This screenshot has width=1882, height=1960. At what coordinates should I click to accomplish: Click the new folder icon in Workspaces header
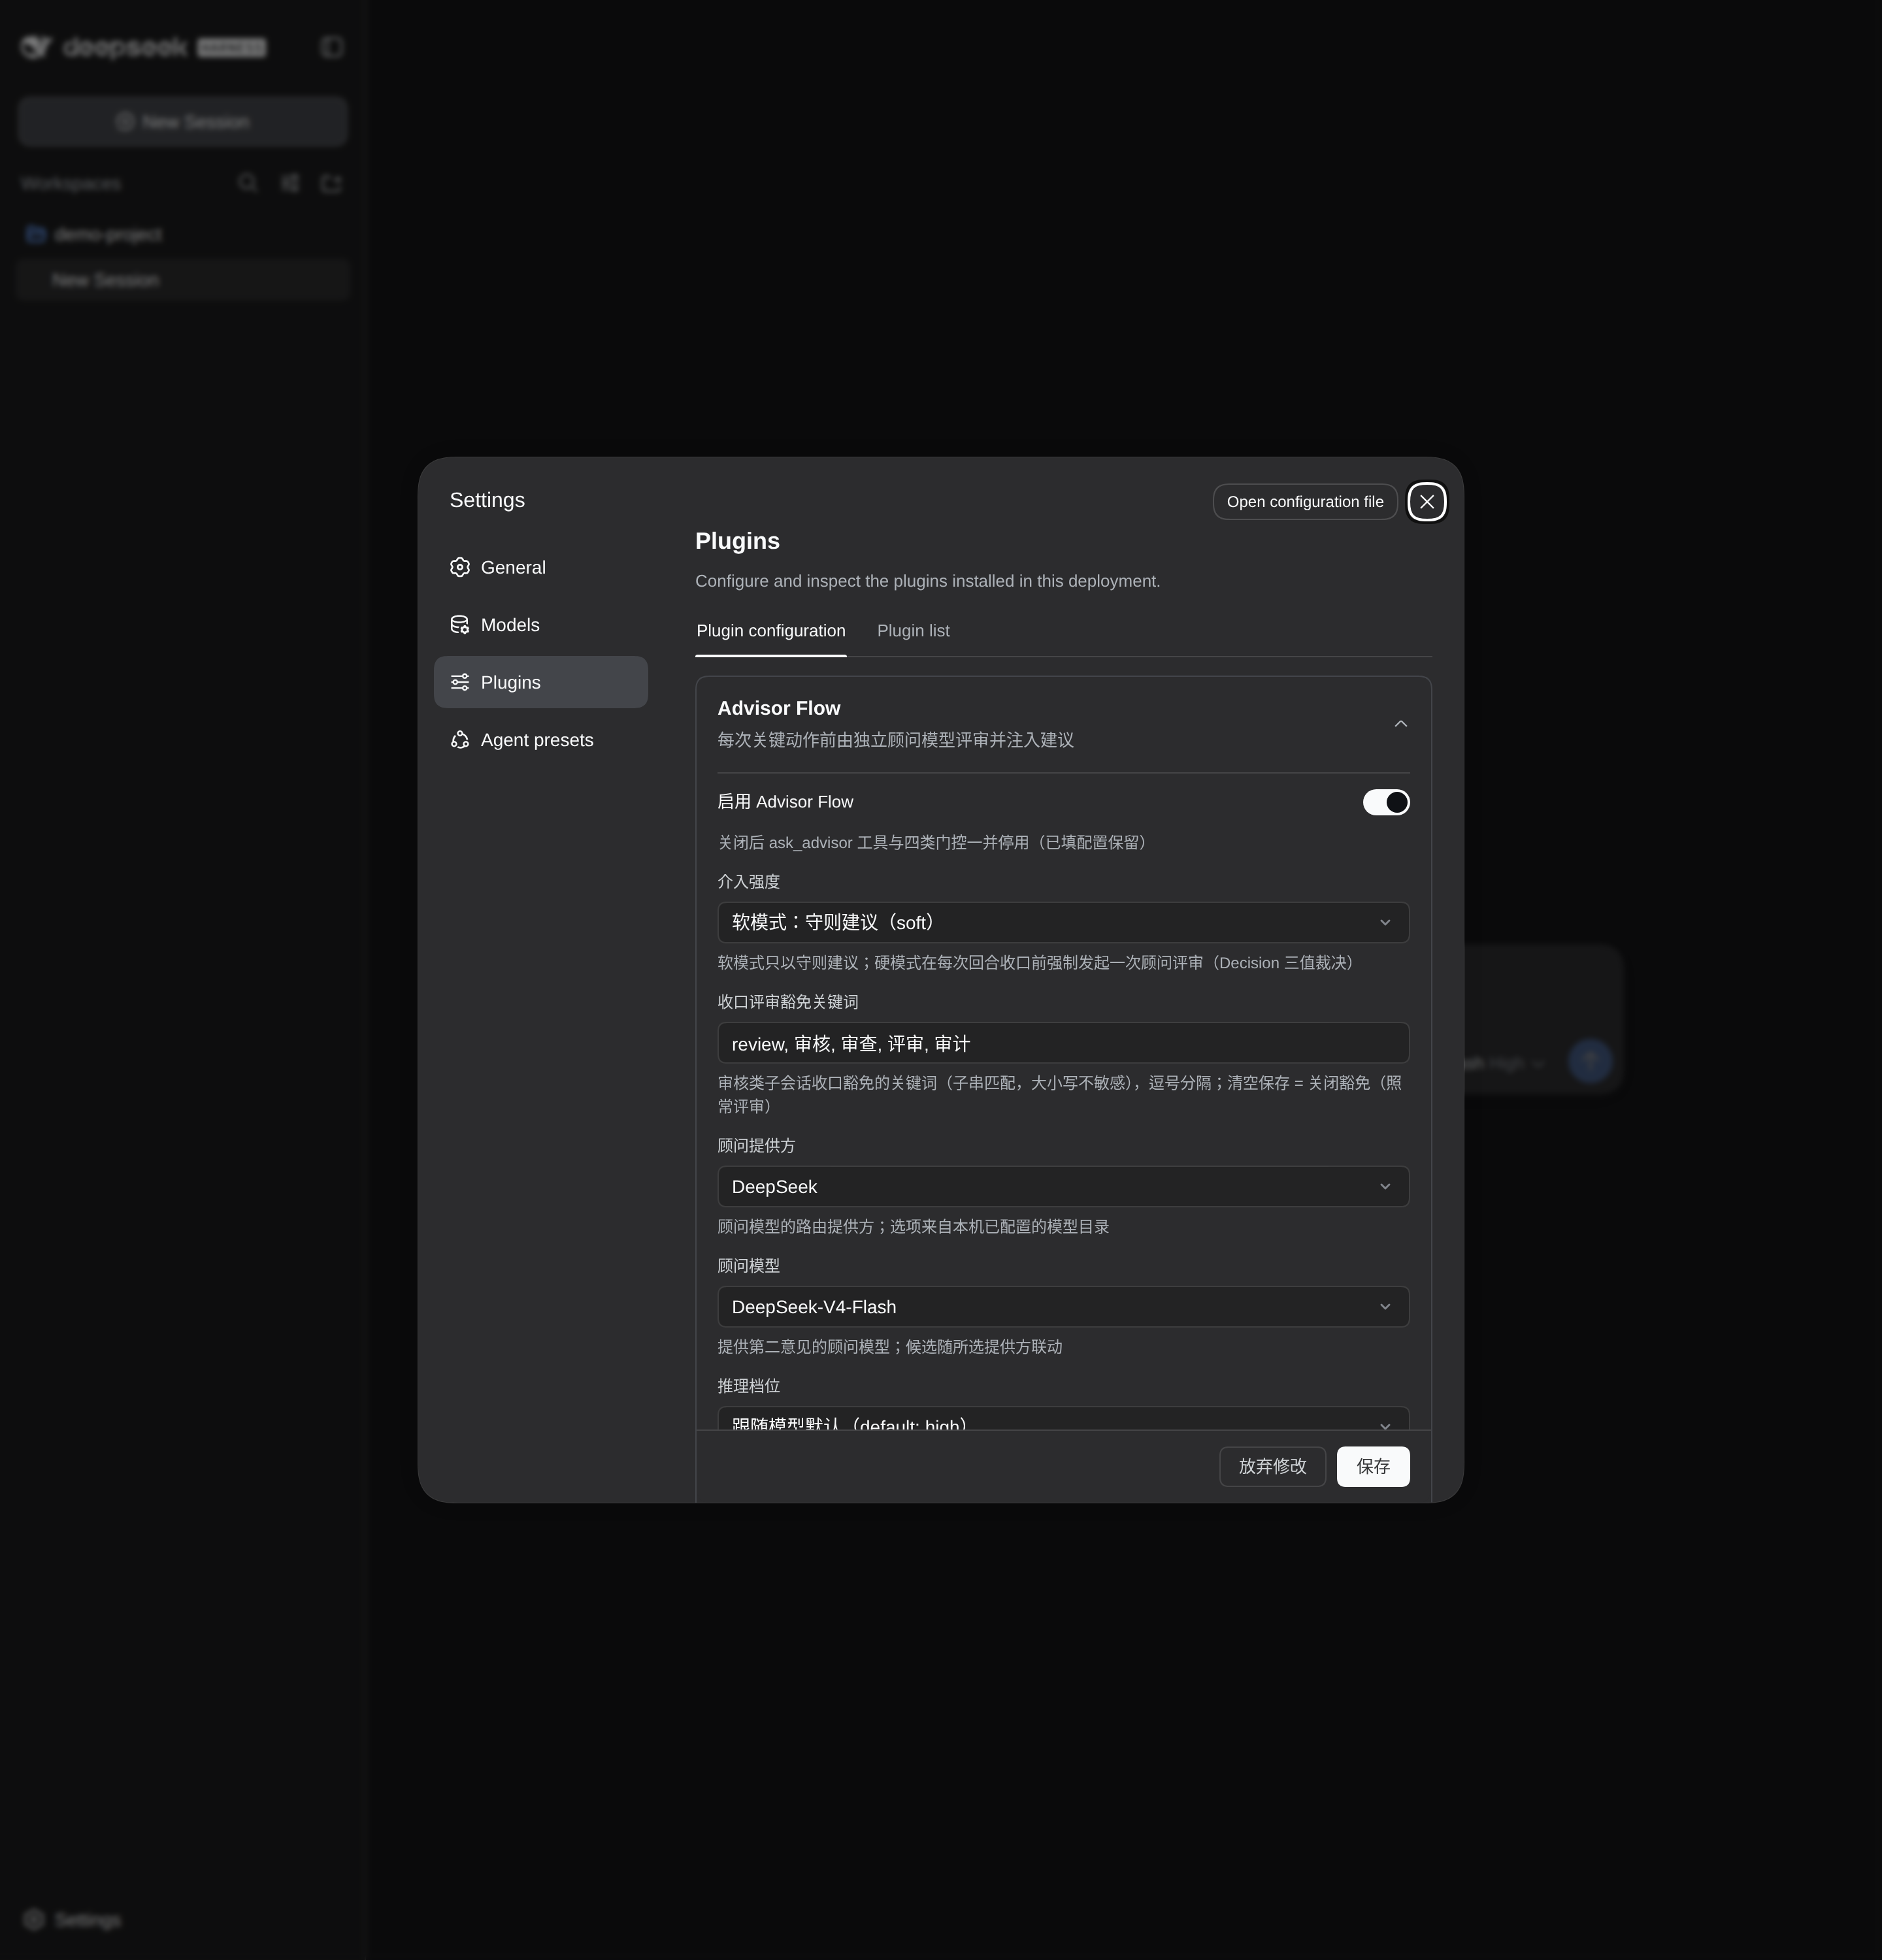point(331,183)
